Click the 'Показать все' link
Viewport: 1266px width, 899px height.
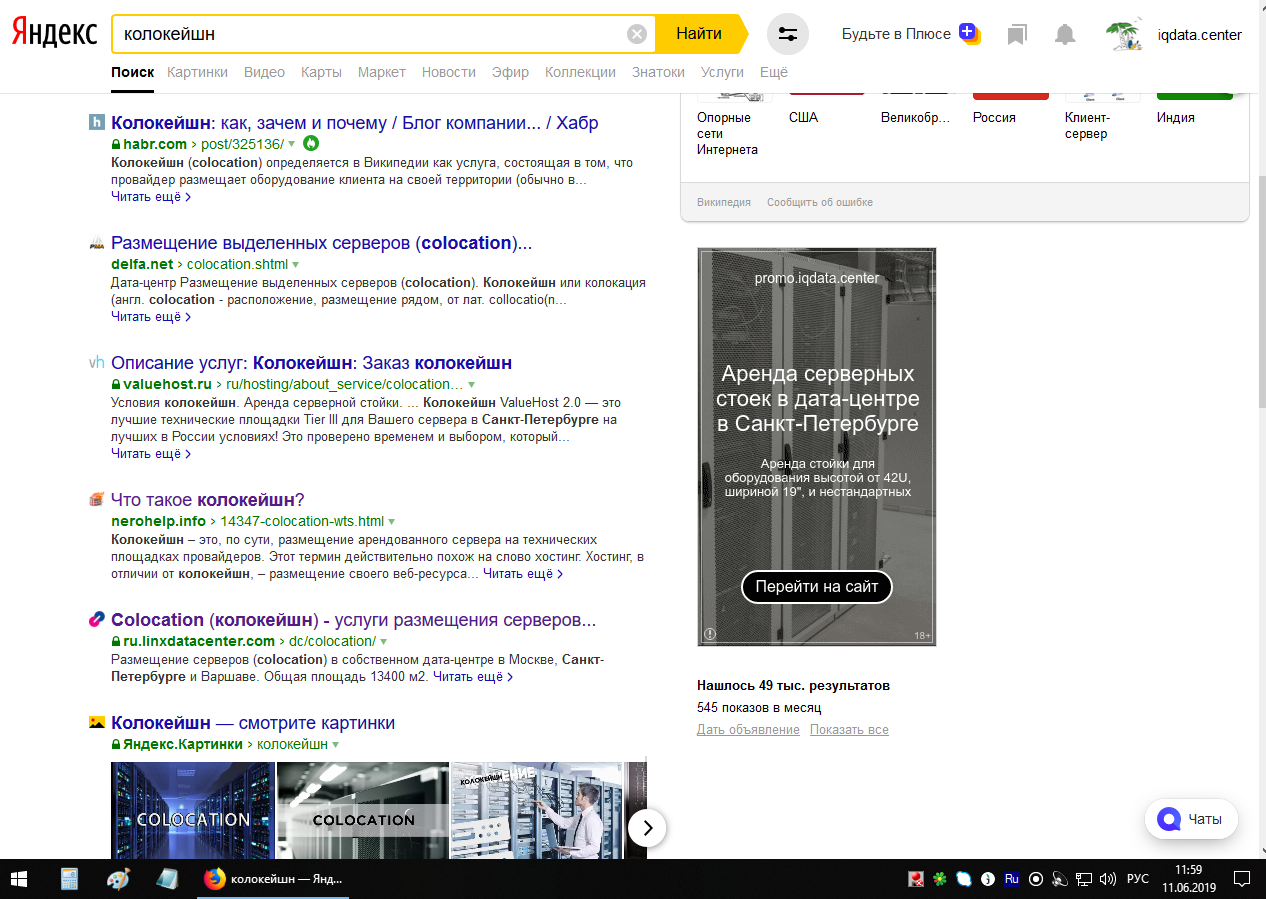coord(850,730)
